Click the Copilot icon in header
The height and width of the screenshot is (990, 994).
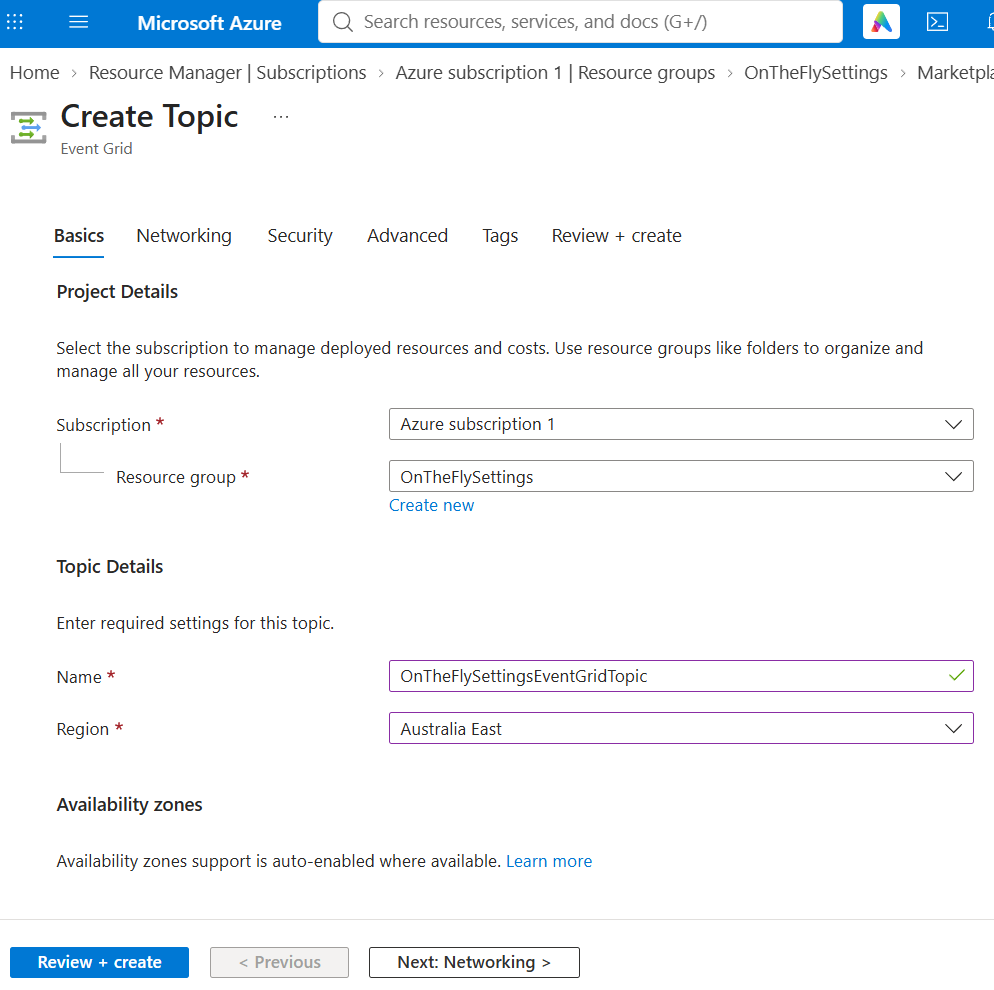[x=881, y=22]
